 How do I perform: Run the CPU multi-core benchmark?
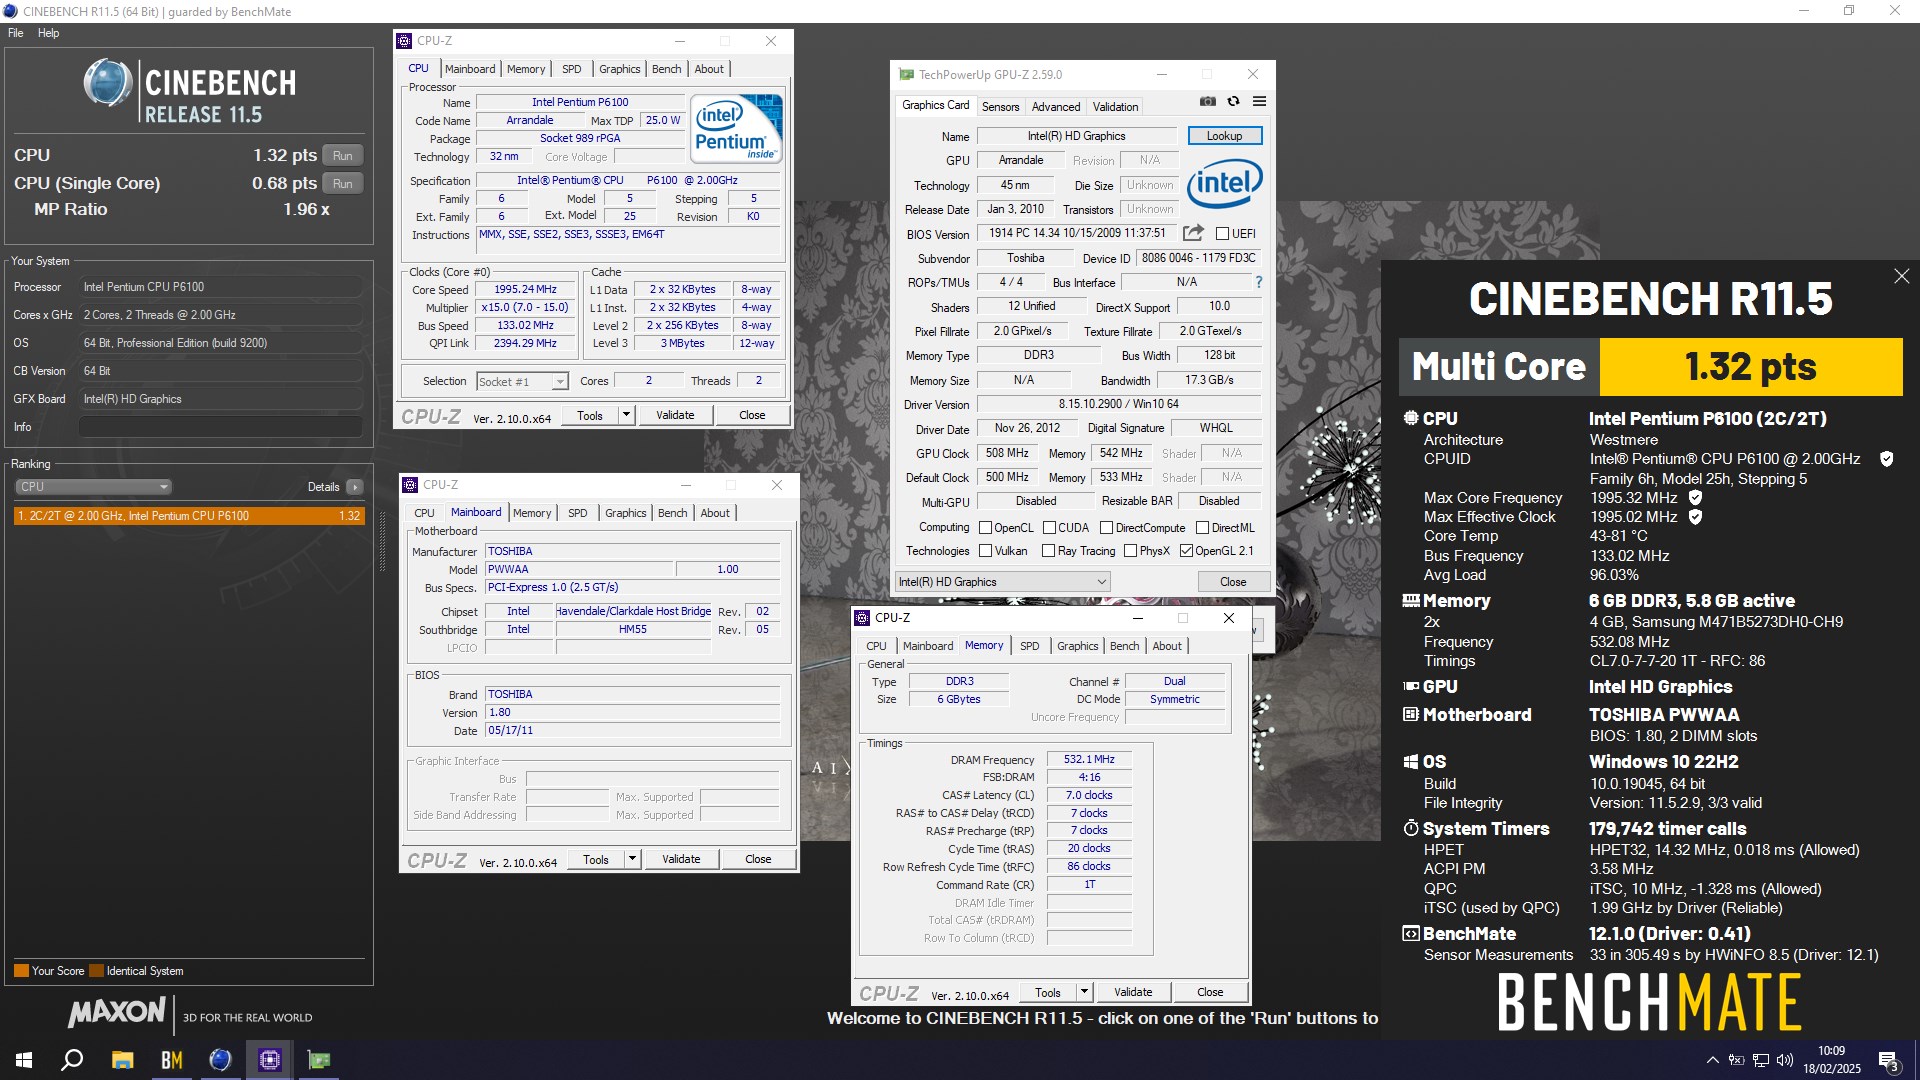point(343,156)
